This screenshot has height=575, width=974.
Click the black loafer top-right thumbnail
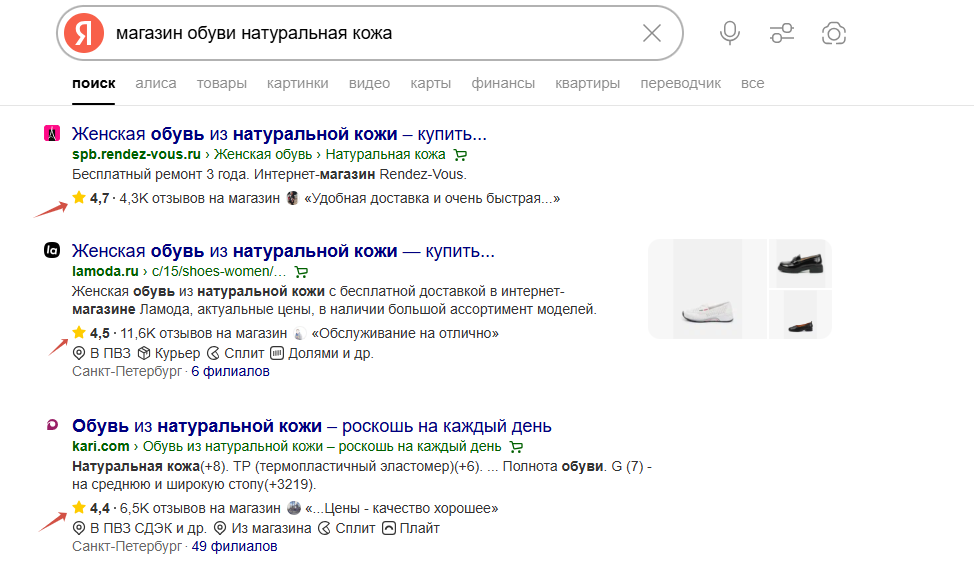pyautogui.click(x=800, y=263)
